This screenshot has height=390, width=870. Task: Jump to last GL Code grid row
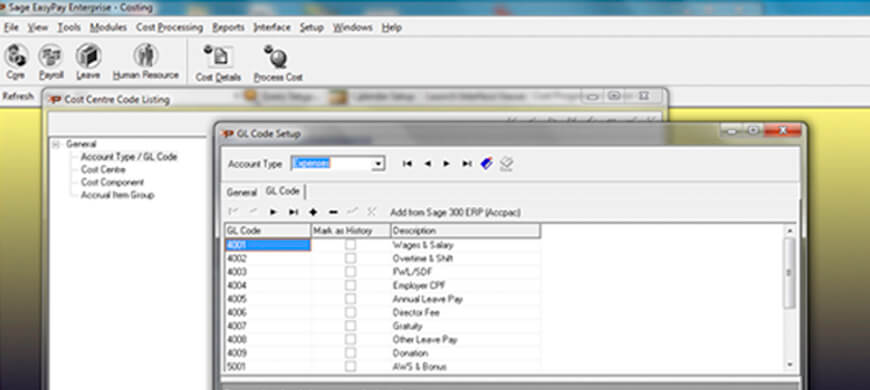click(293, 212)
